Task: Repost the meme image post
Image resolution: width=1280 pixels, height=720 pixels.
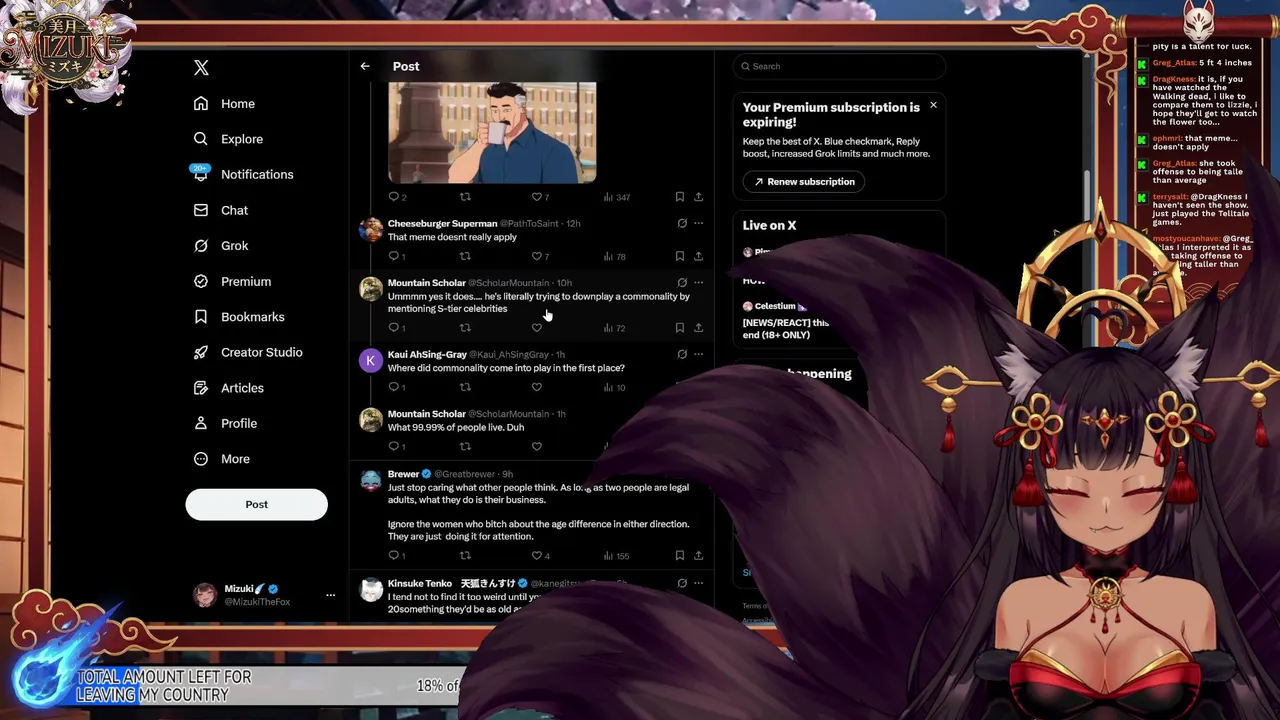Action: point(465,197)
